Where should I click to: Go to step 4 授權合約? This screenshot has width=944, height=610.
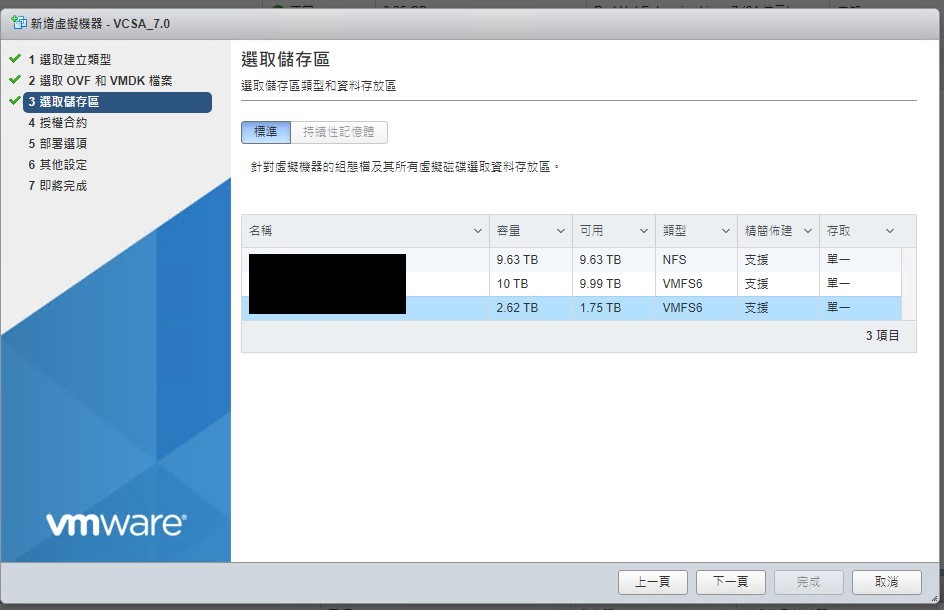58,123
